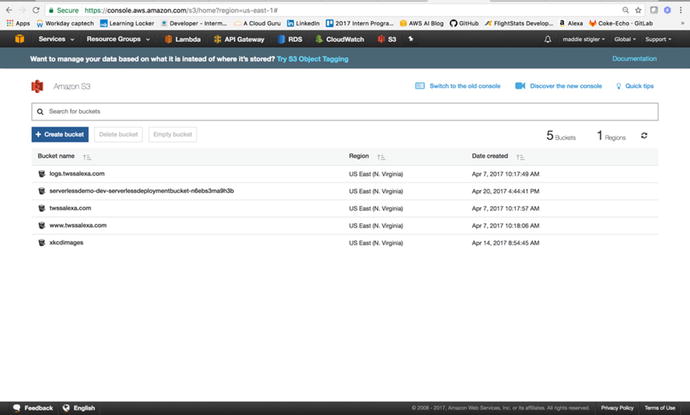Open the notifications bell icon
This screenshot has width=690, height=415.
click(547, 39)
